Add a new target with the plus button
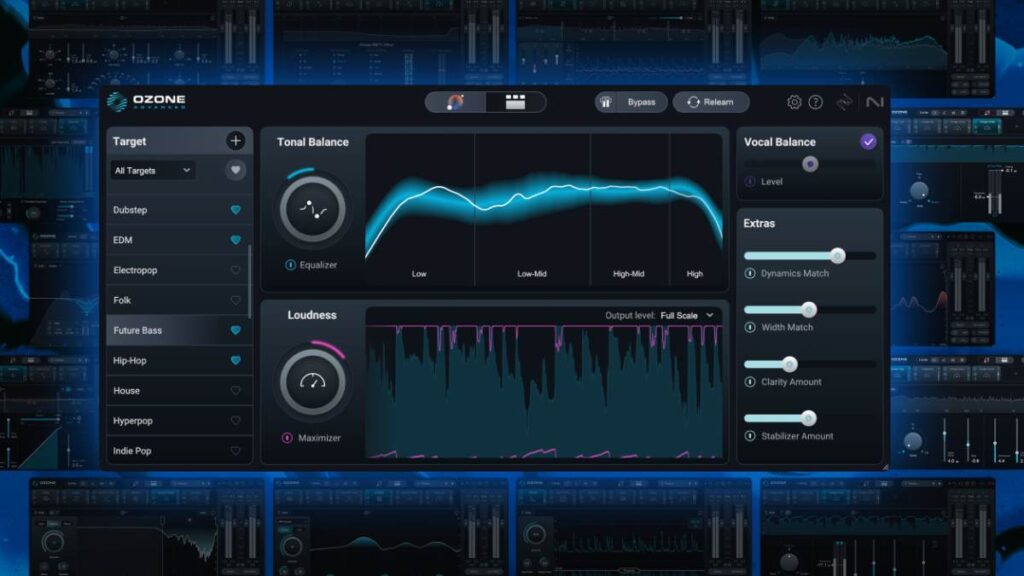Viewport: 1024px width, 576px height. click(235, 141)
